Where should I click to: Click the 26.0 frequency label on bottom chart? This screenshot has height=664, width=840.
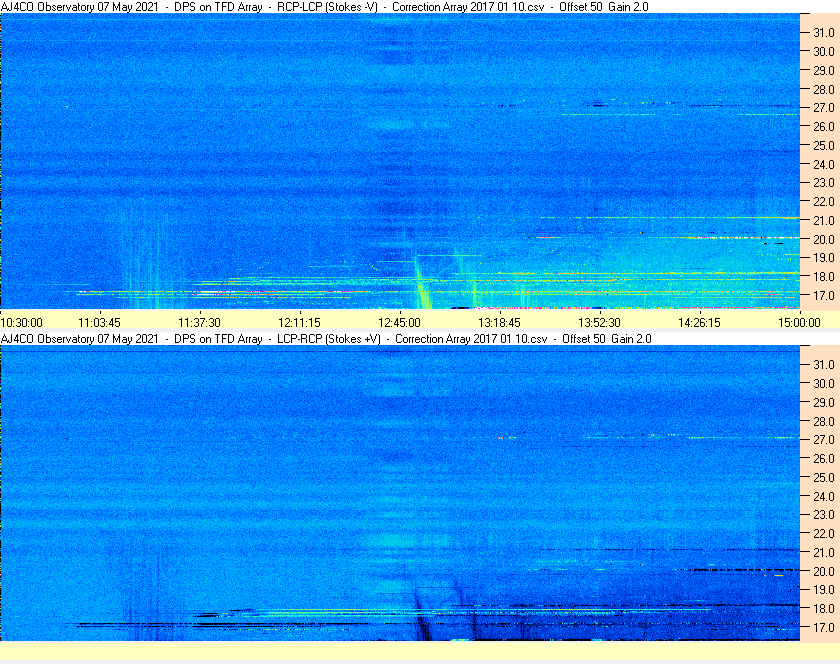(x=824, y=458)
